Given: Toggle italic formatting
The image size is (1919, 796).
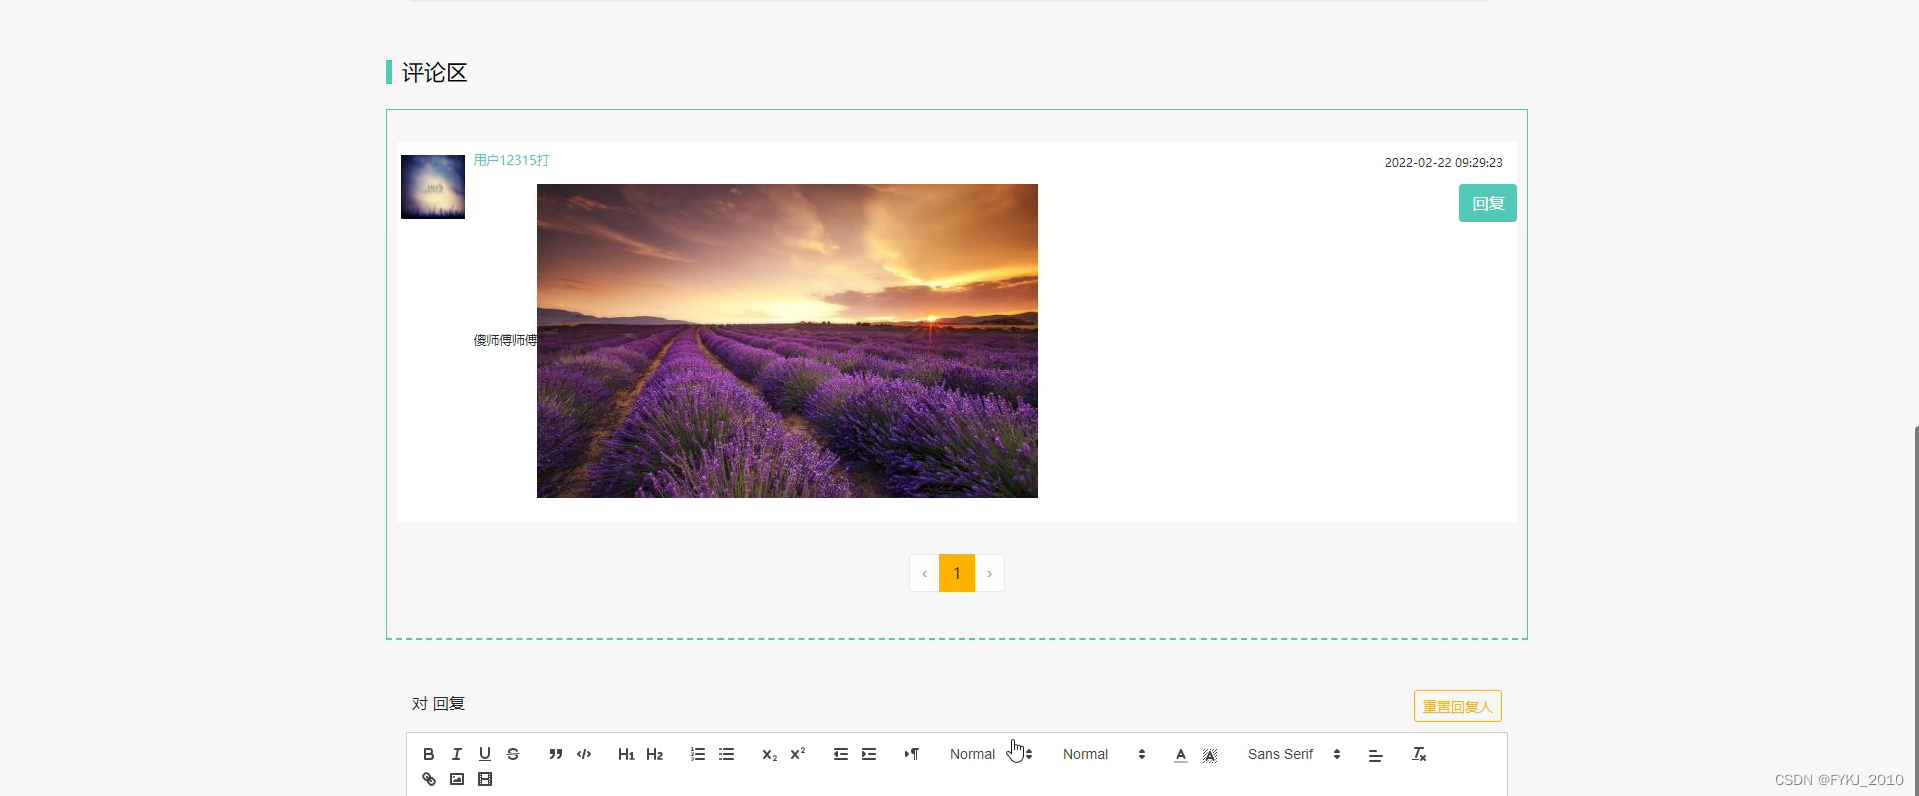Looking at the screenshot, I should 456,754.
